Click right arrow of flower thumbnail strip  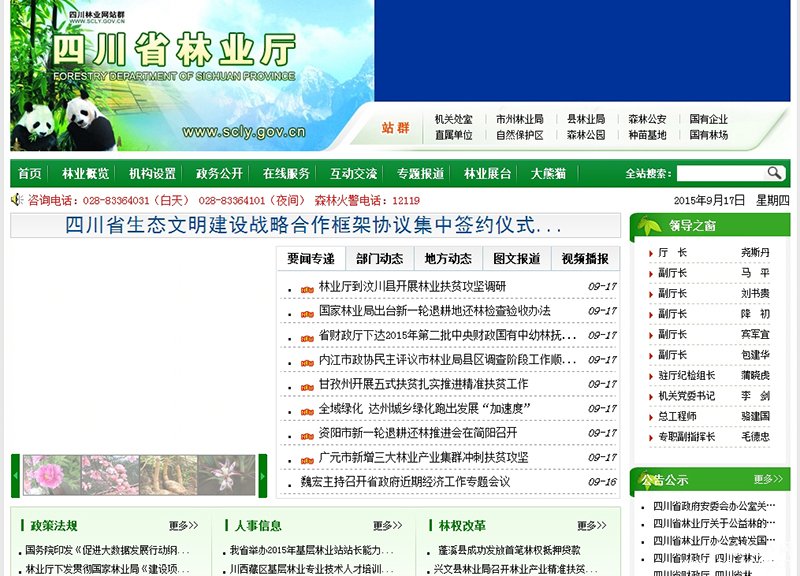pyautogui.click(x=263, y=475)
